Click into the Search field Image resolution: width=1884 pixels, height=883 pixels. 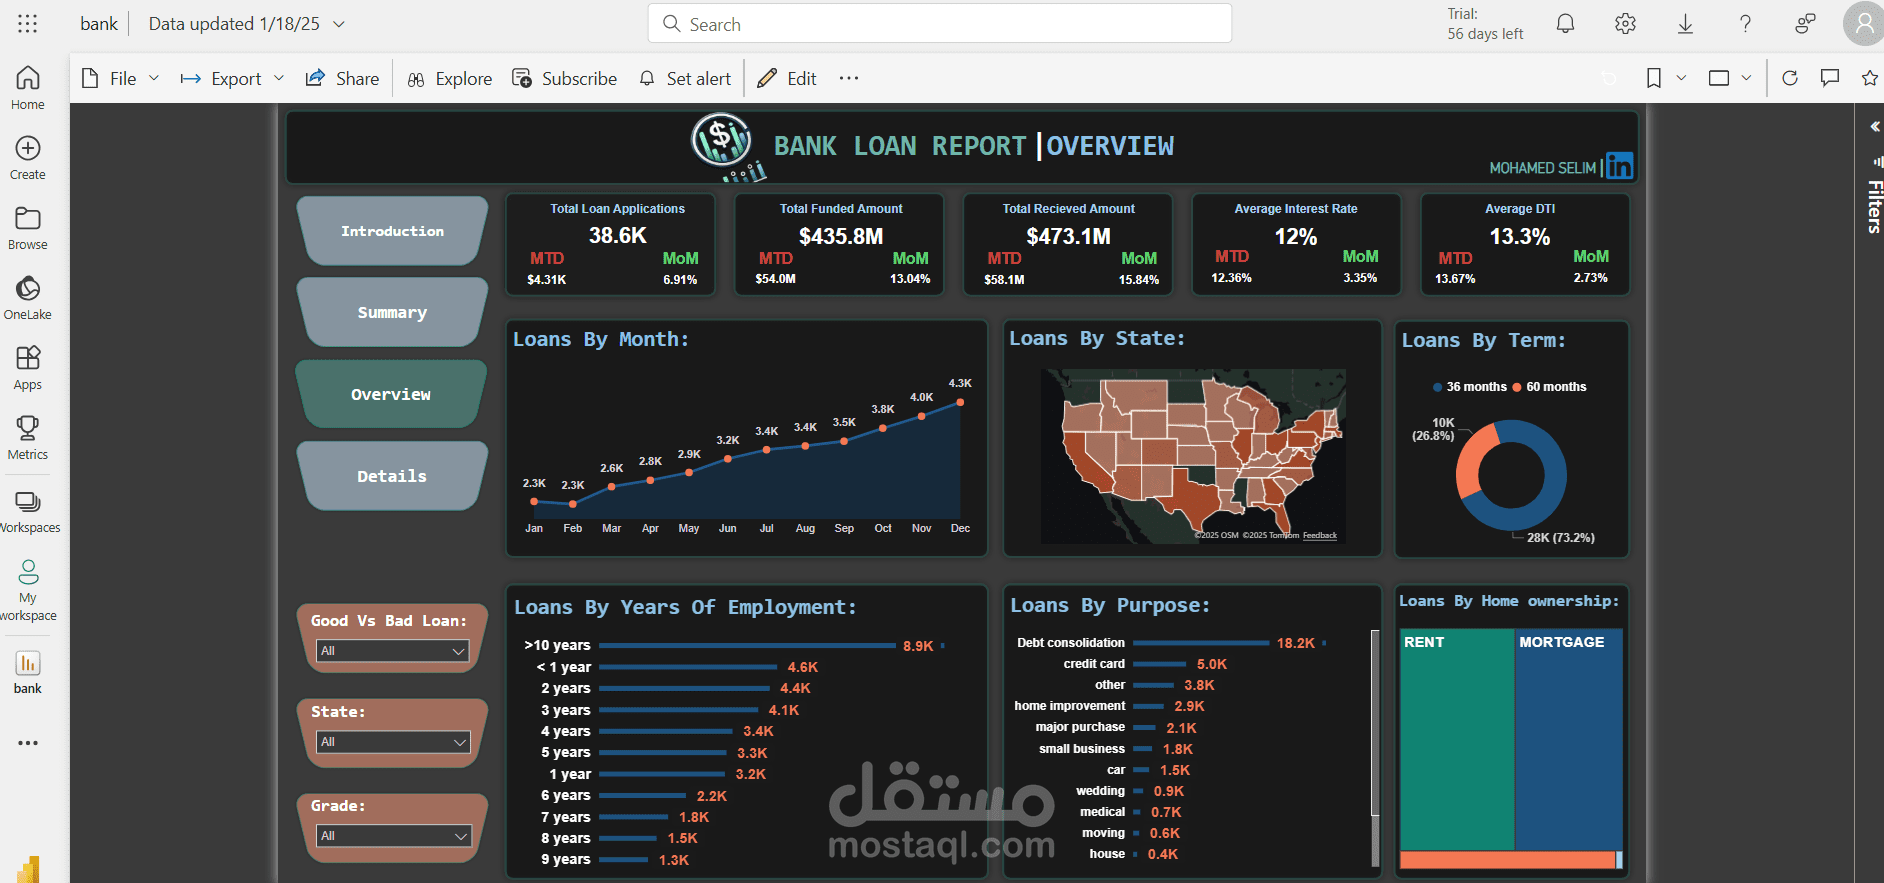[940, 24]
